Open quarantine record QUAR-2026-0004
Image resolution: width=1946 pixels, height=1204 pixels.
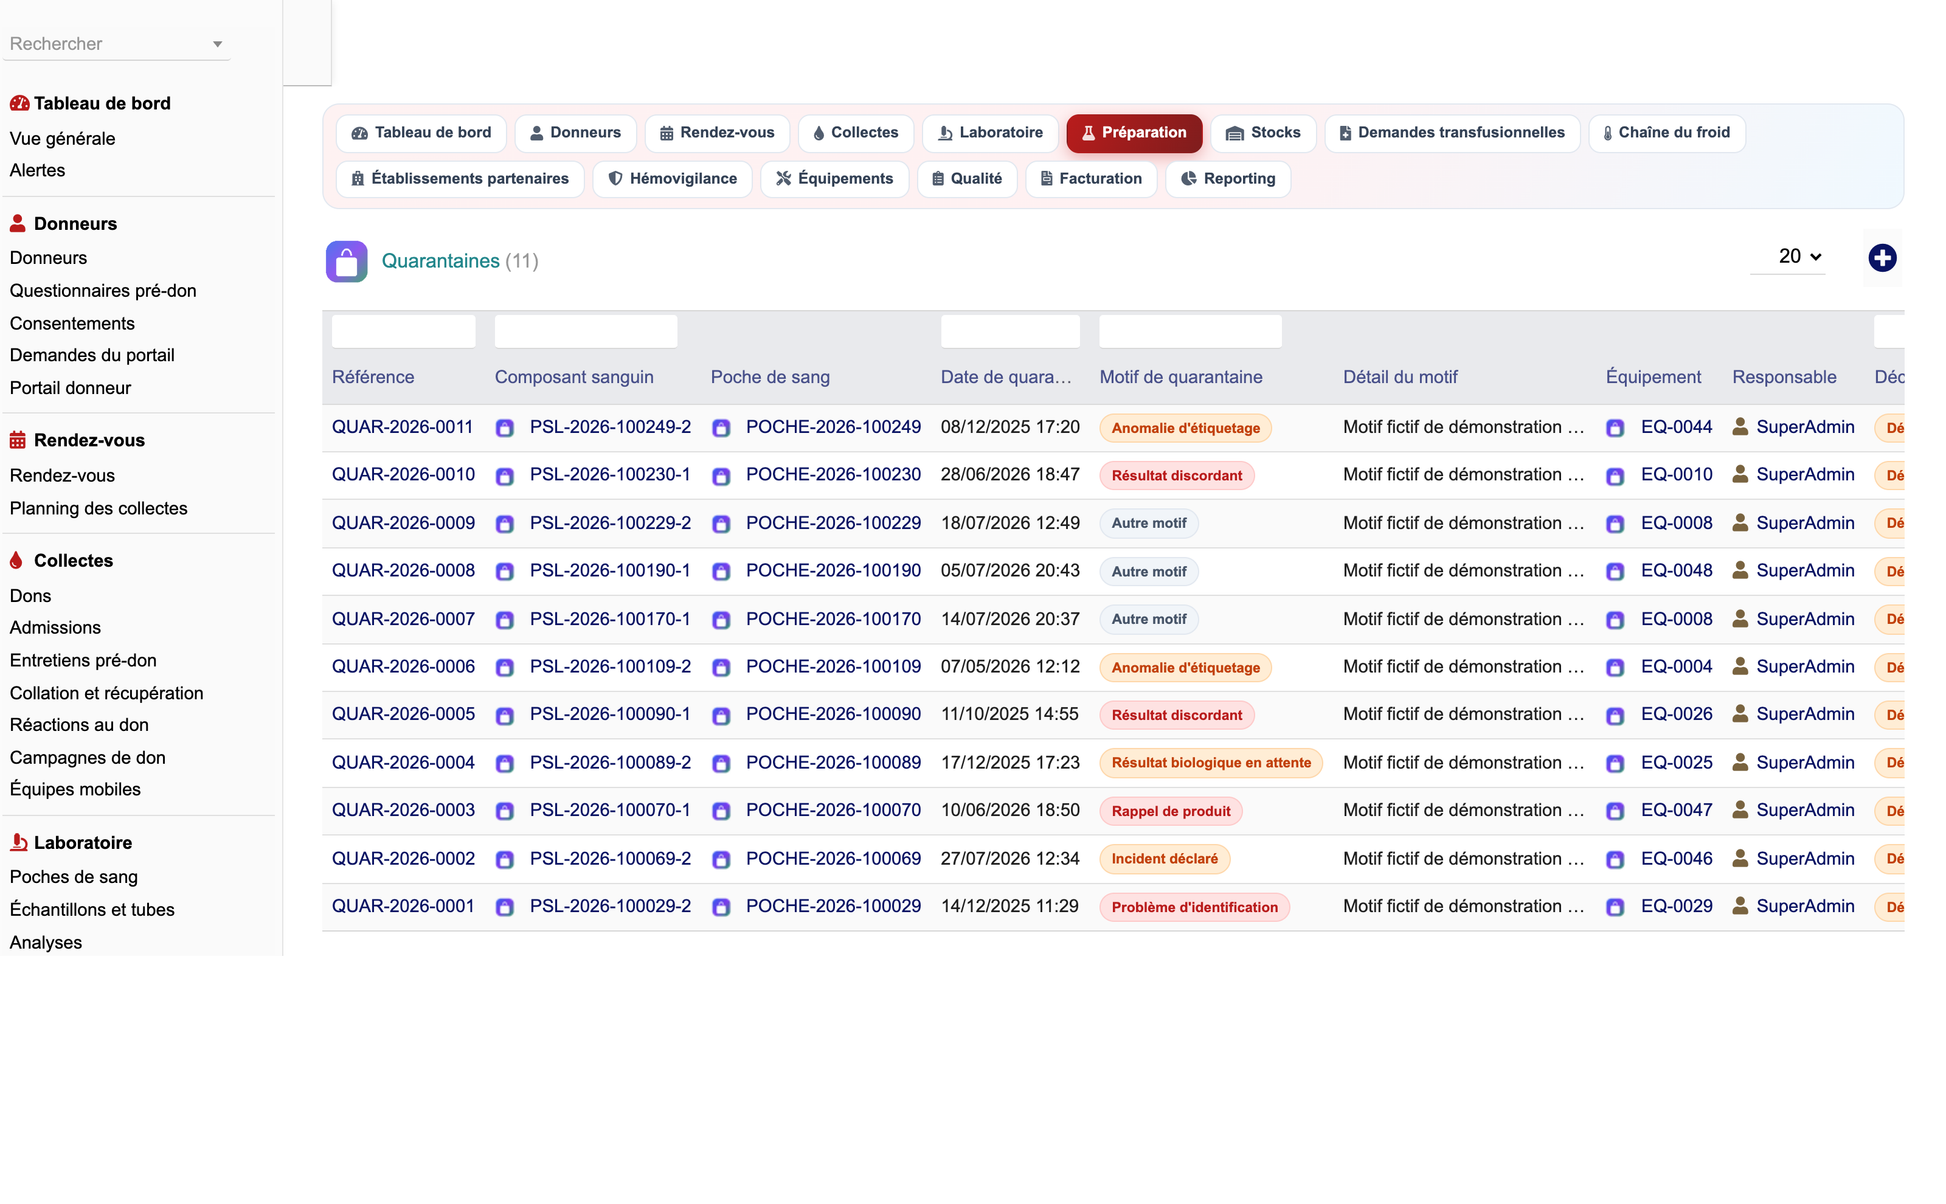coord(403,763)
